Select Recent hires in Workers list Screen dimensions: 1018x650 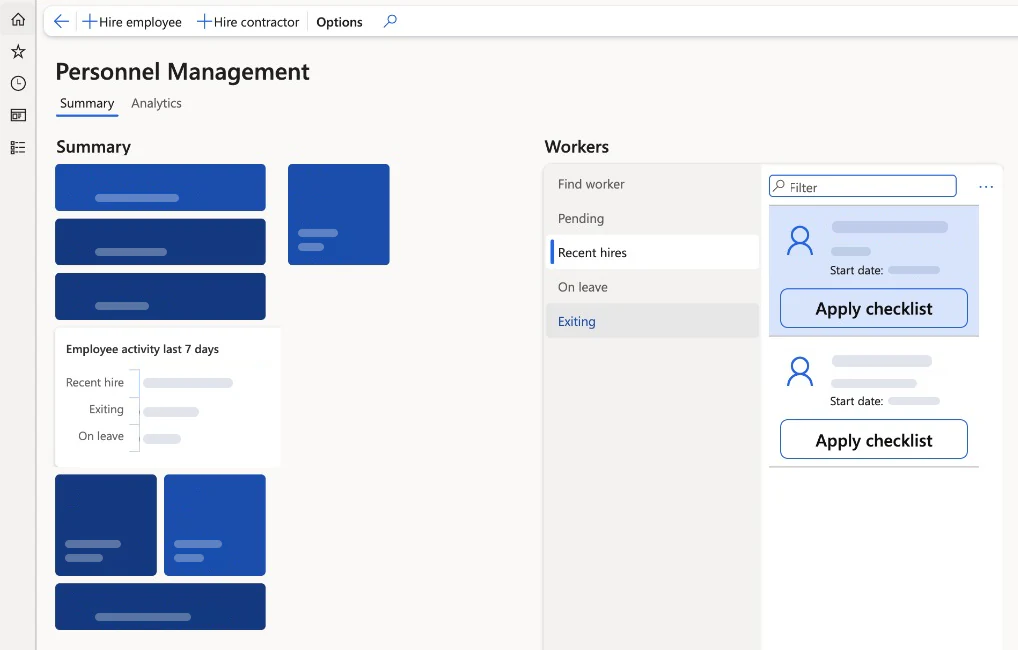tap(652, 253)
